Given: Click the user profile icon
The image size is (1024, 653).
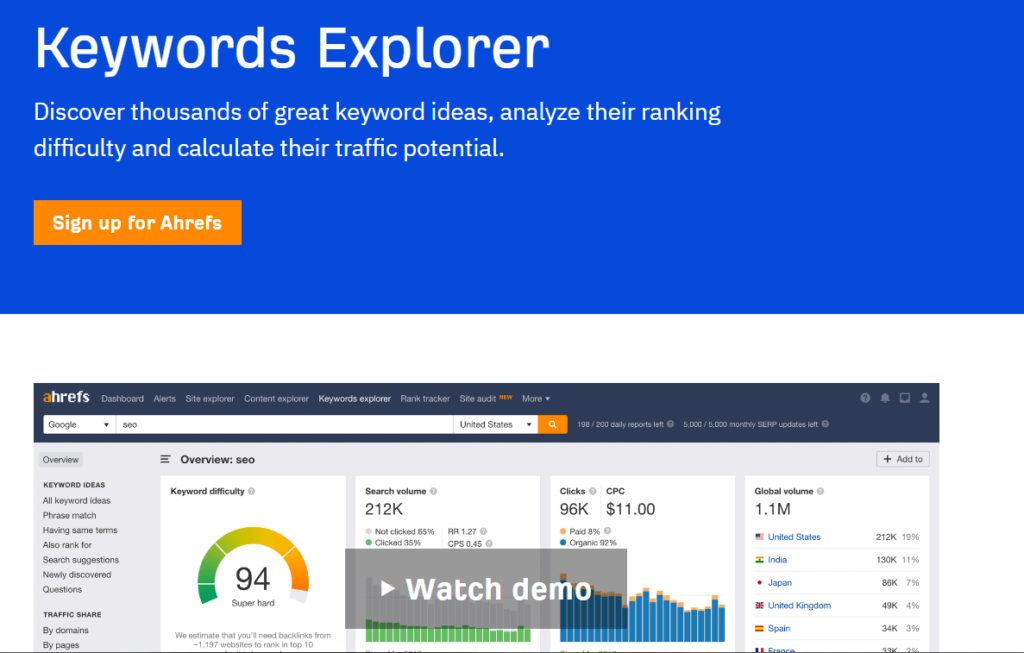Looking at the screenshot, I should tap(925, 398).
